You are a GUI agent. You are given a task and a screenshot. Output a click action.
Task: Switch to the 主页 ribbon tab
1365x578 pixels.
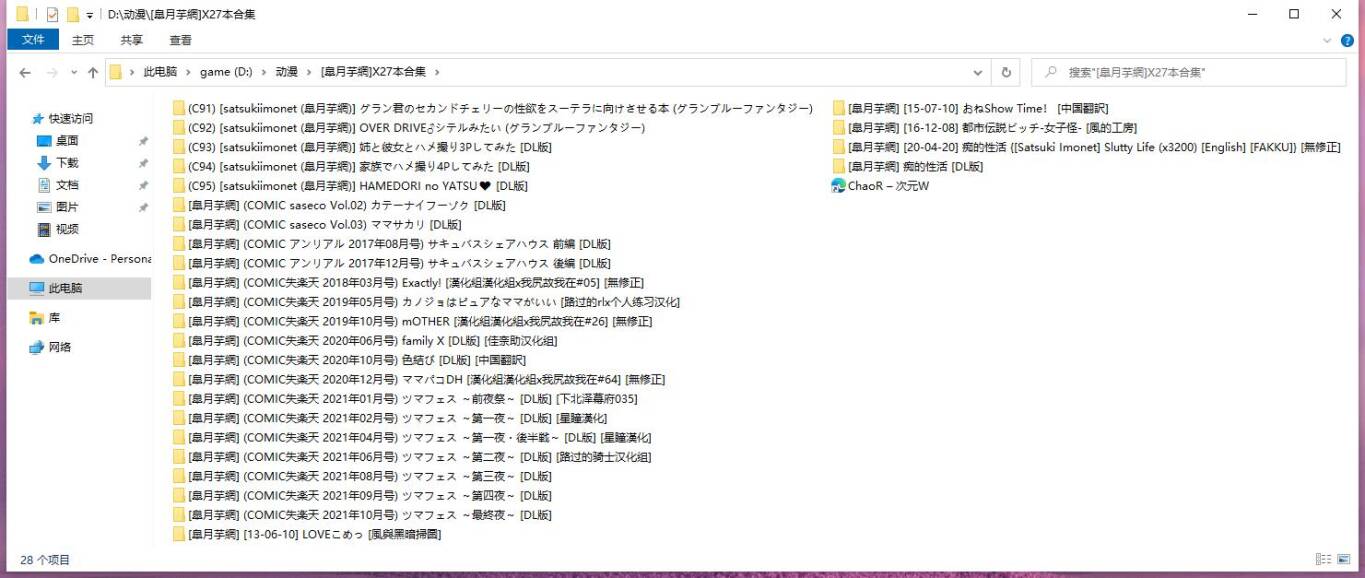pos(83,40)
